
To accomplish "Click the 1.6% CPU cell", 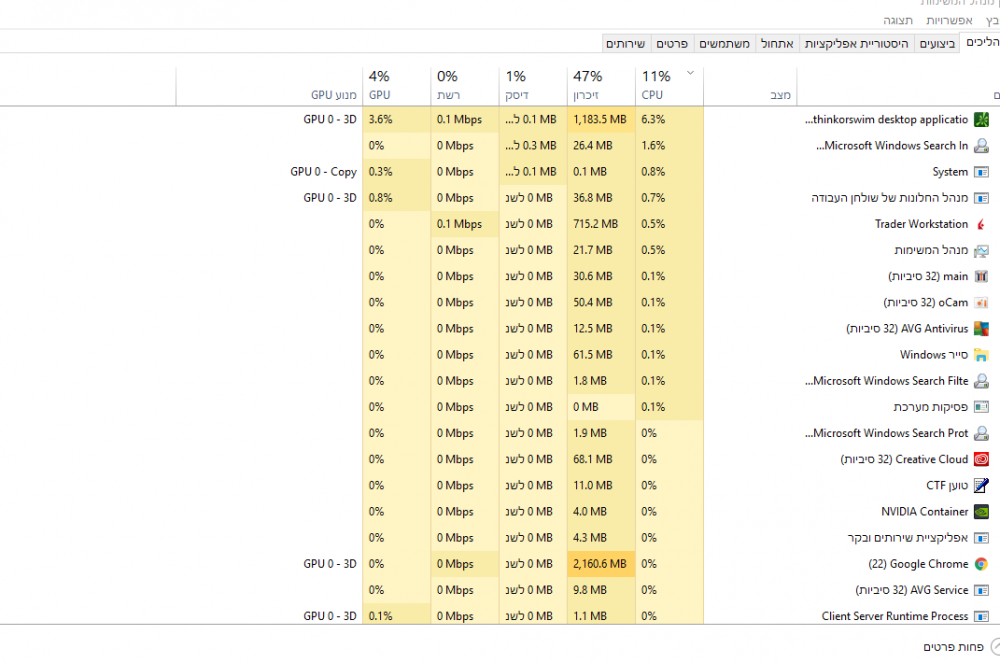I will click(670, 145).
